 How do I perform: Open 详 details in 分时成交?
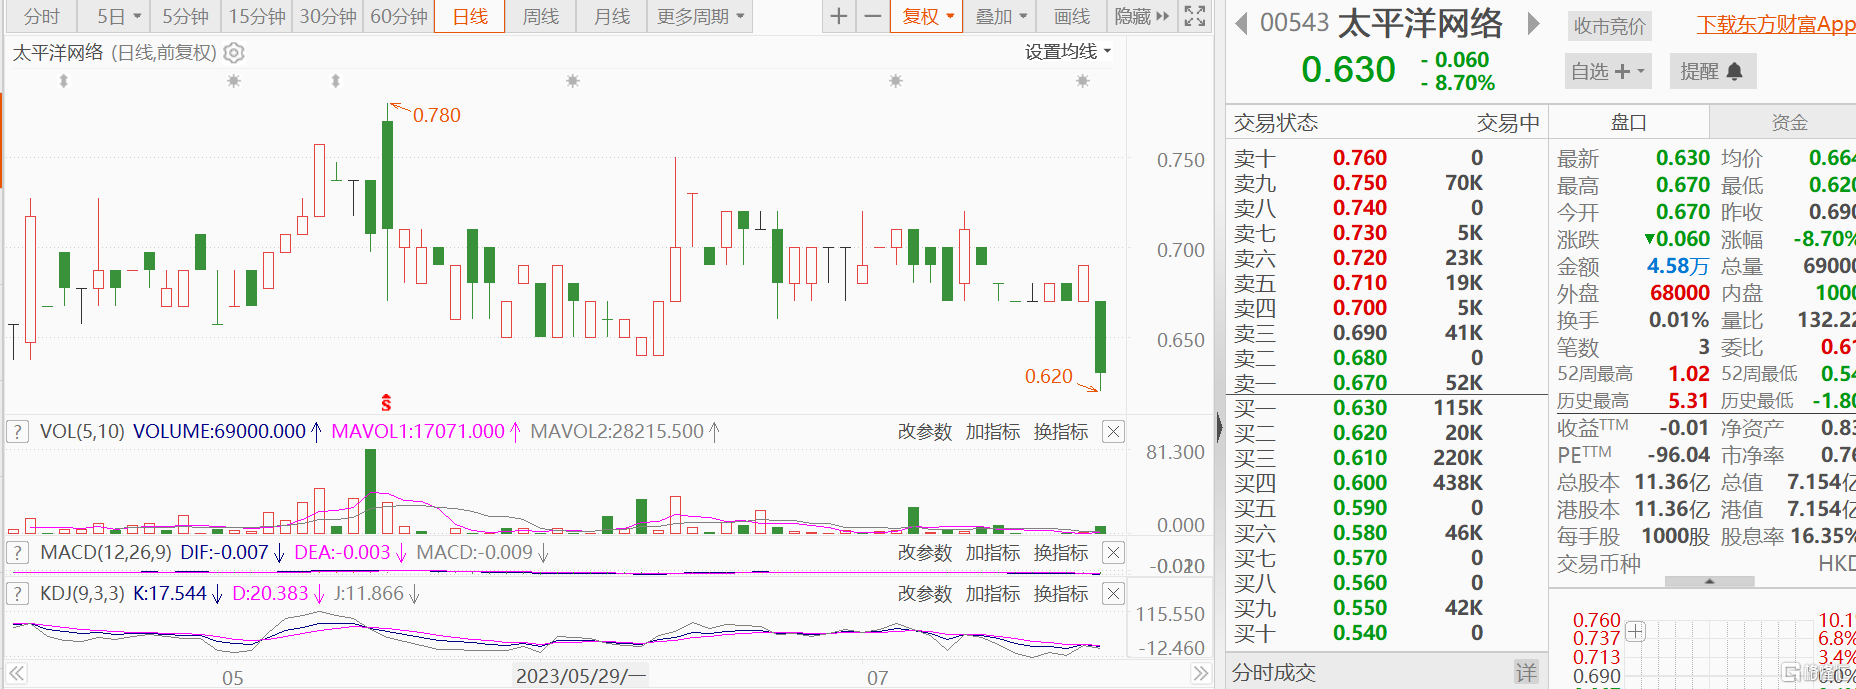[1526, 672]
